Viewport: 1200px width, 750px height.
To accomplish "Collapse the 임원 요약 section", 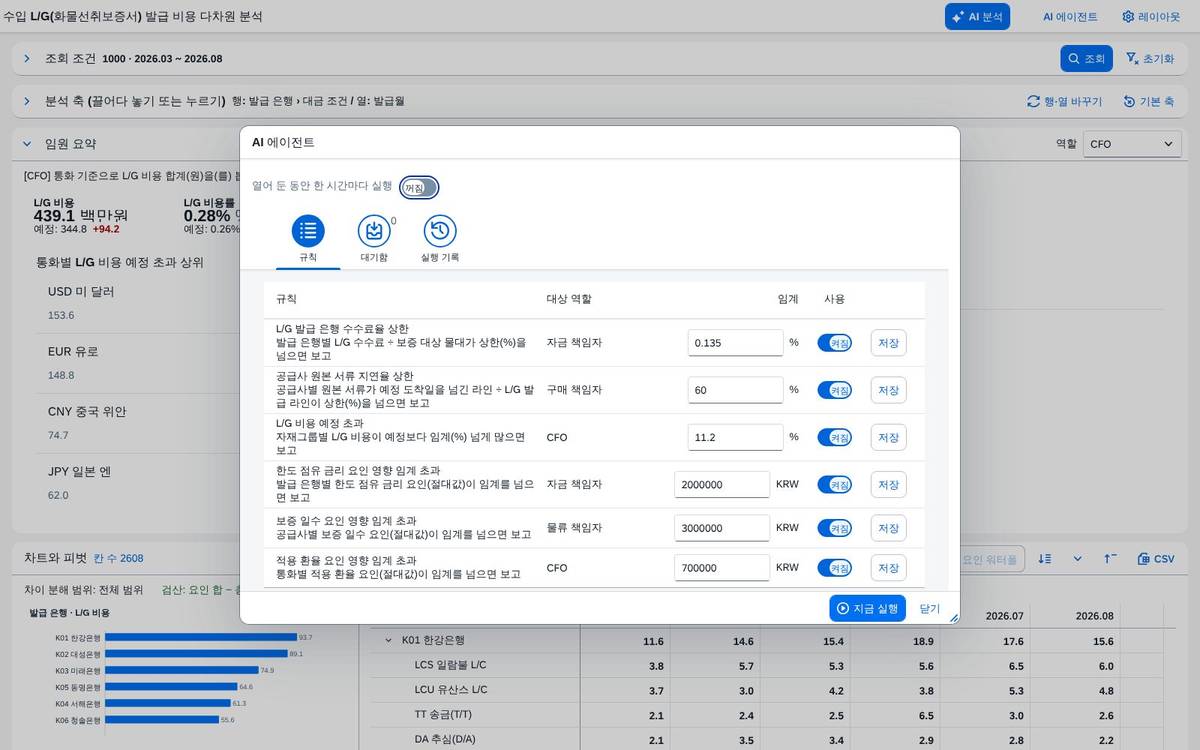I will [x=27, y=144].
